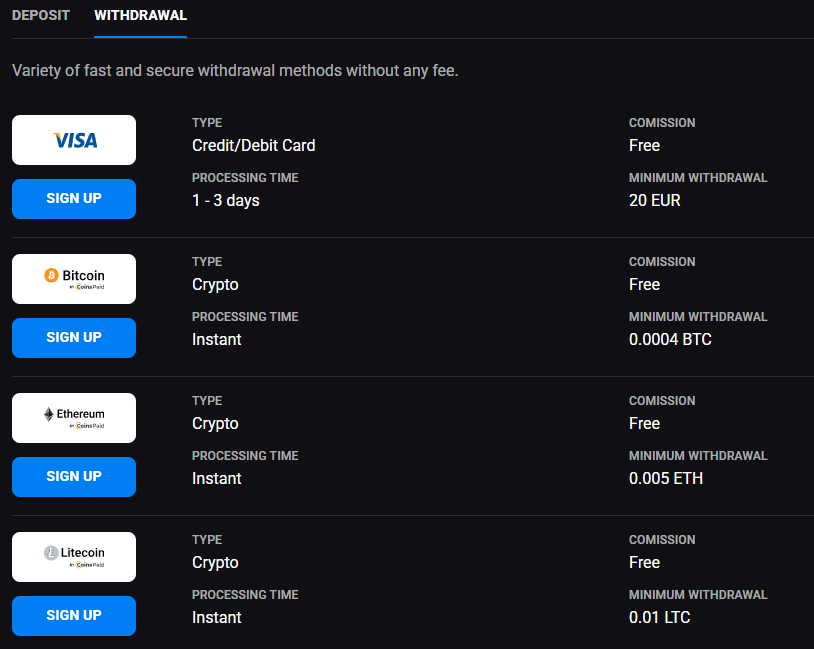The image size is (814, 649).
Task: Select the Crypto type label for Litecoin
Action: 215,562
